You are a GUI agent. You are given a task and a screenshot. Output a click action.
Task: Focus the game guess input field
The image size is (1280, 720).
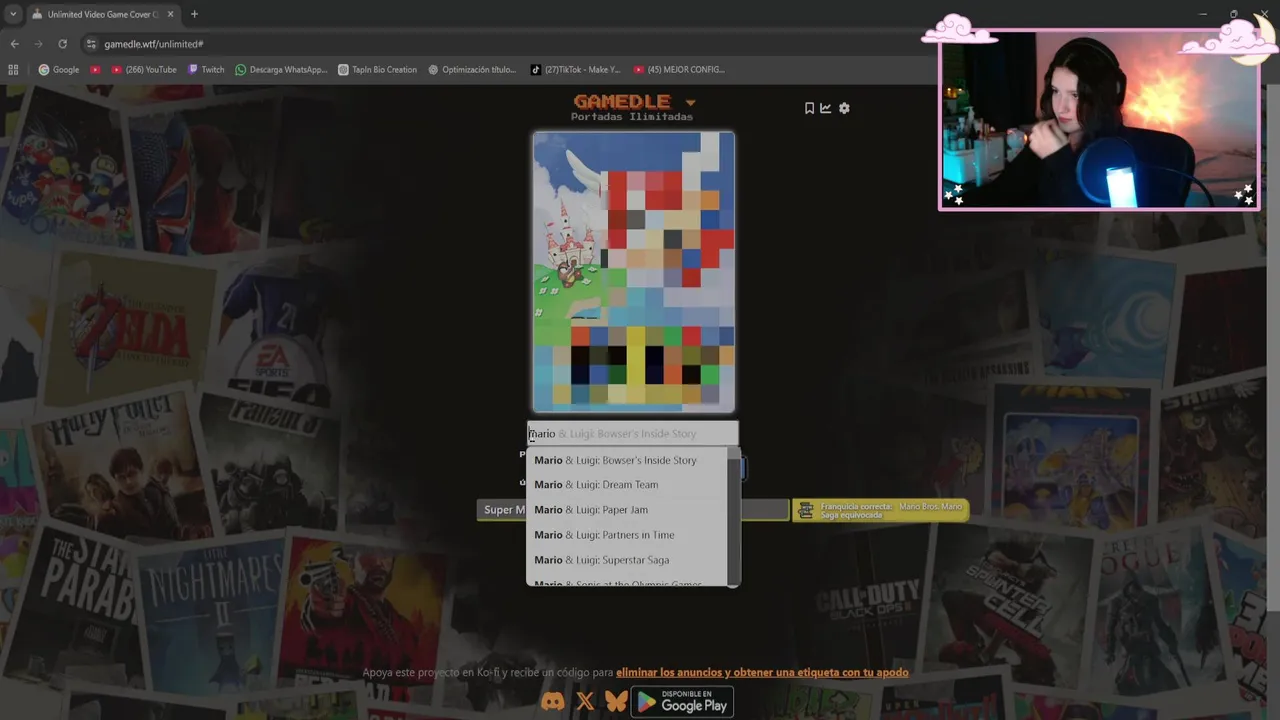point(633,433)
